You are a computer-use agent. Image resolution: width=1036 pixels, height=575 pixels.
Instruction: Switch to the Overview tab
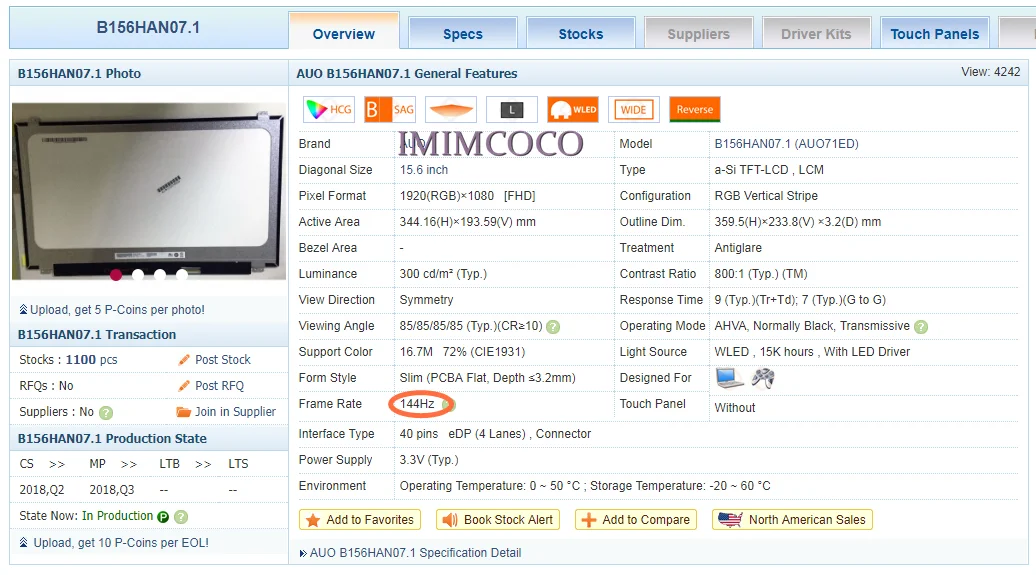pyautogui.click(x=344, y=32)
